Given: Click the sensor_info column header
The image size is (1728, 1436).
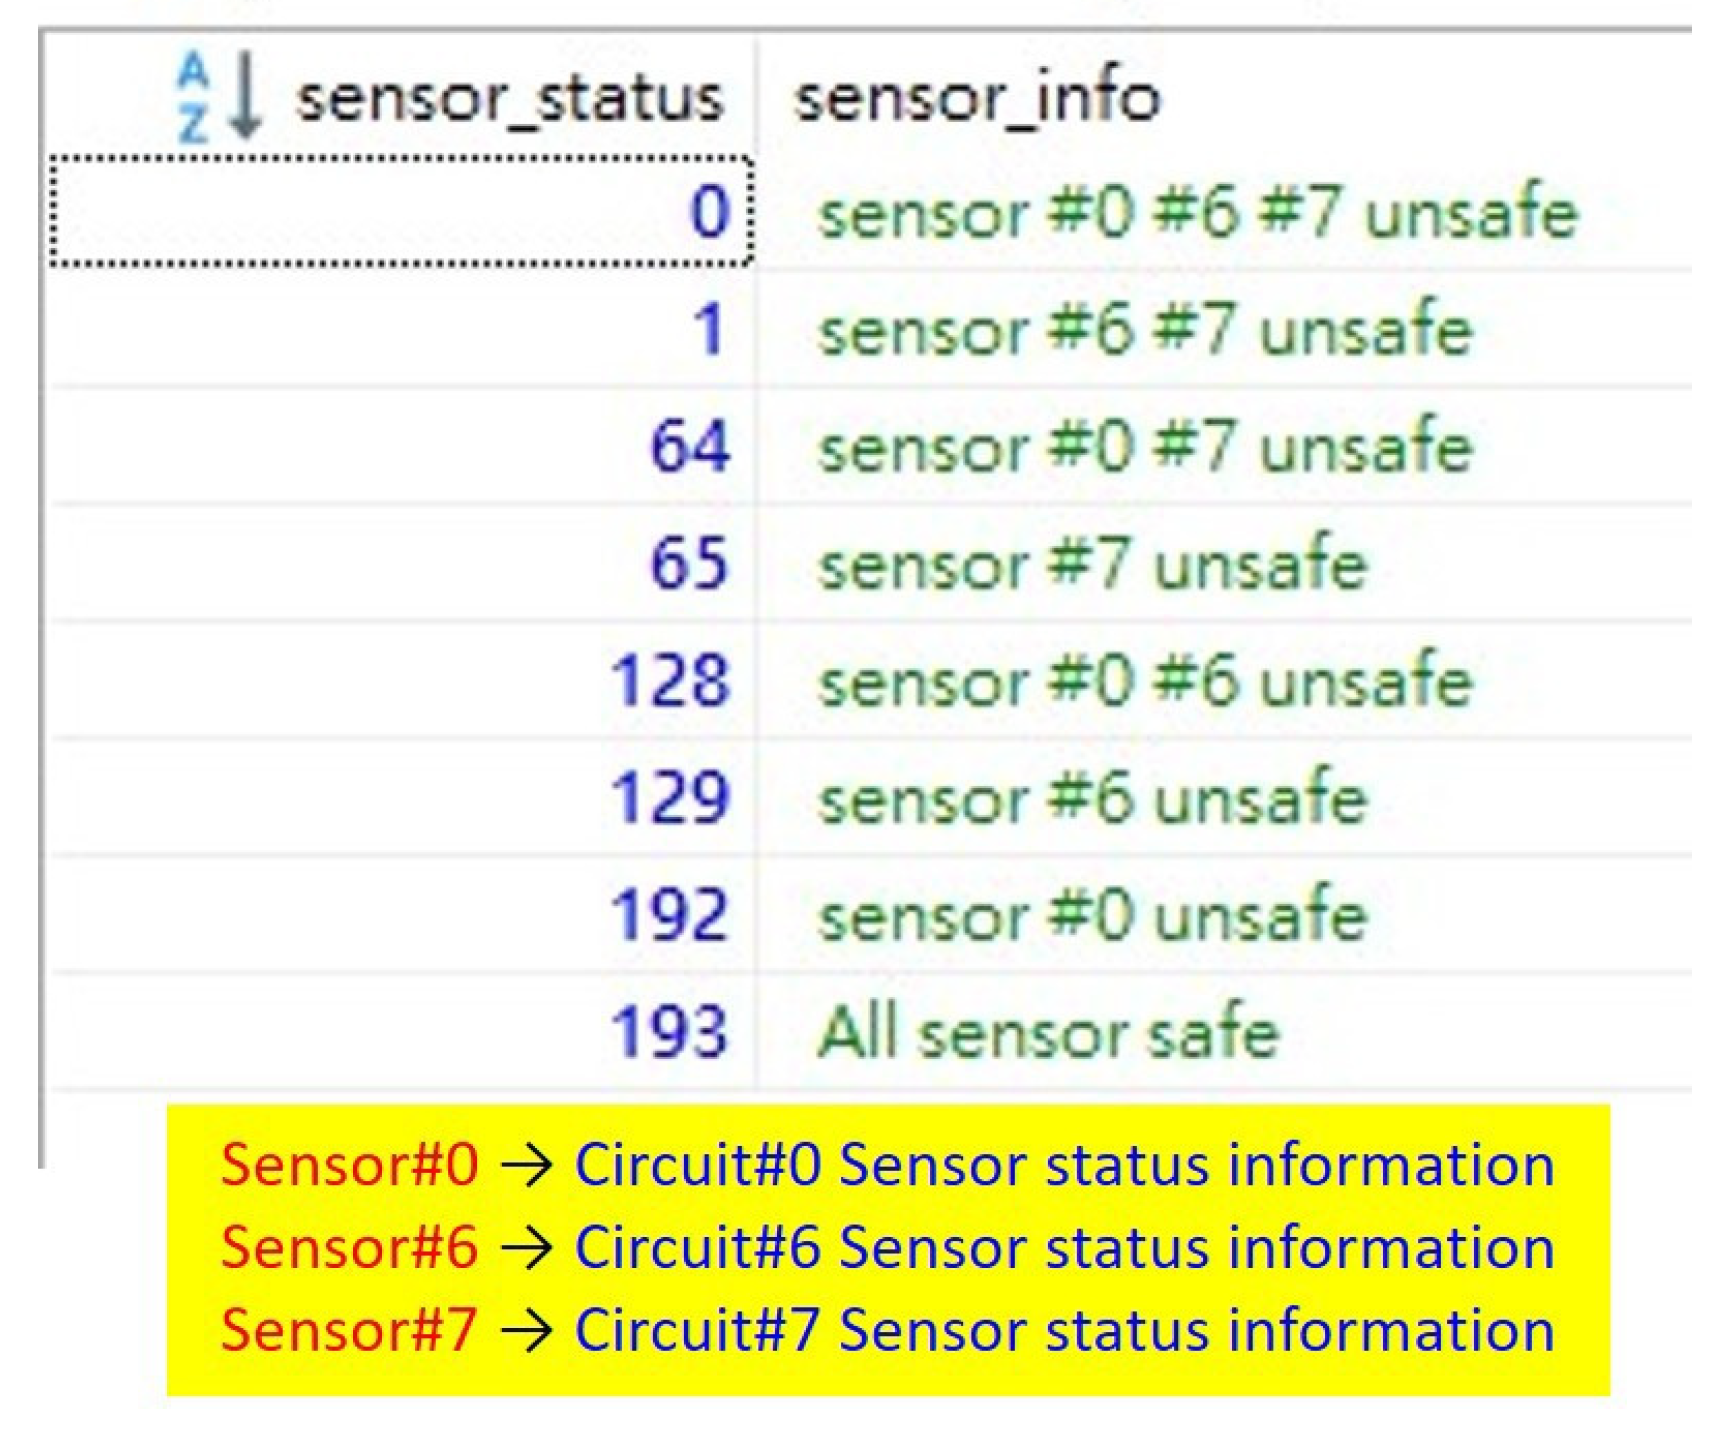Looking at the screenshot, I should 976,98.
